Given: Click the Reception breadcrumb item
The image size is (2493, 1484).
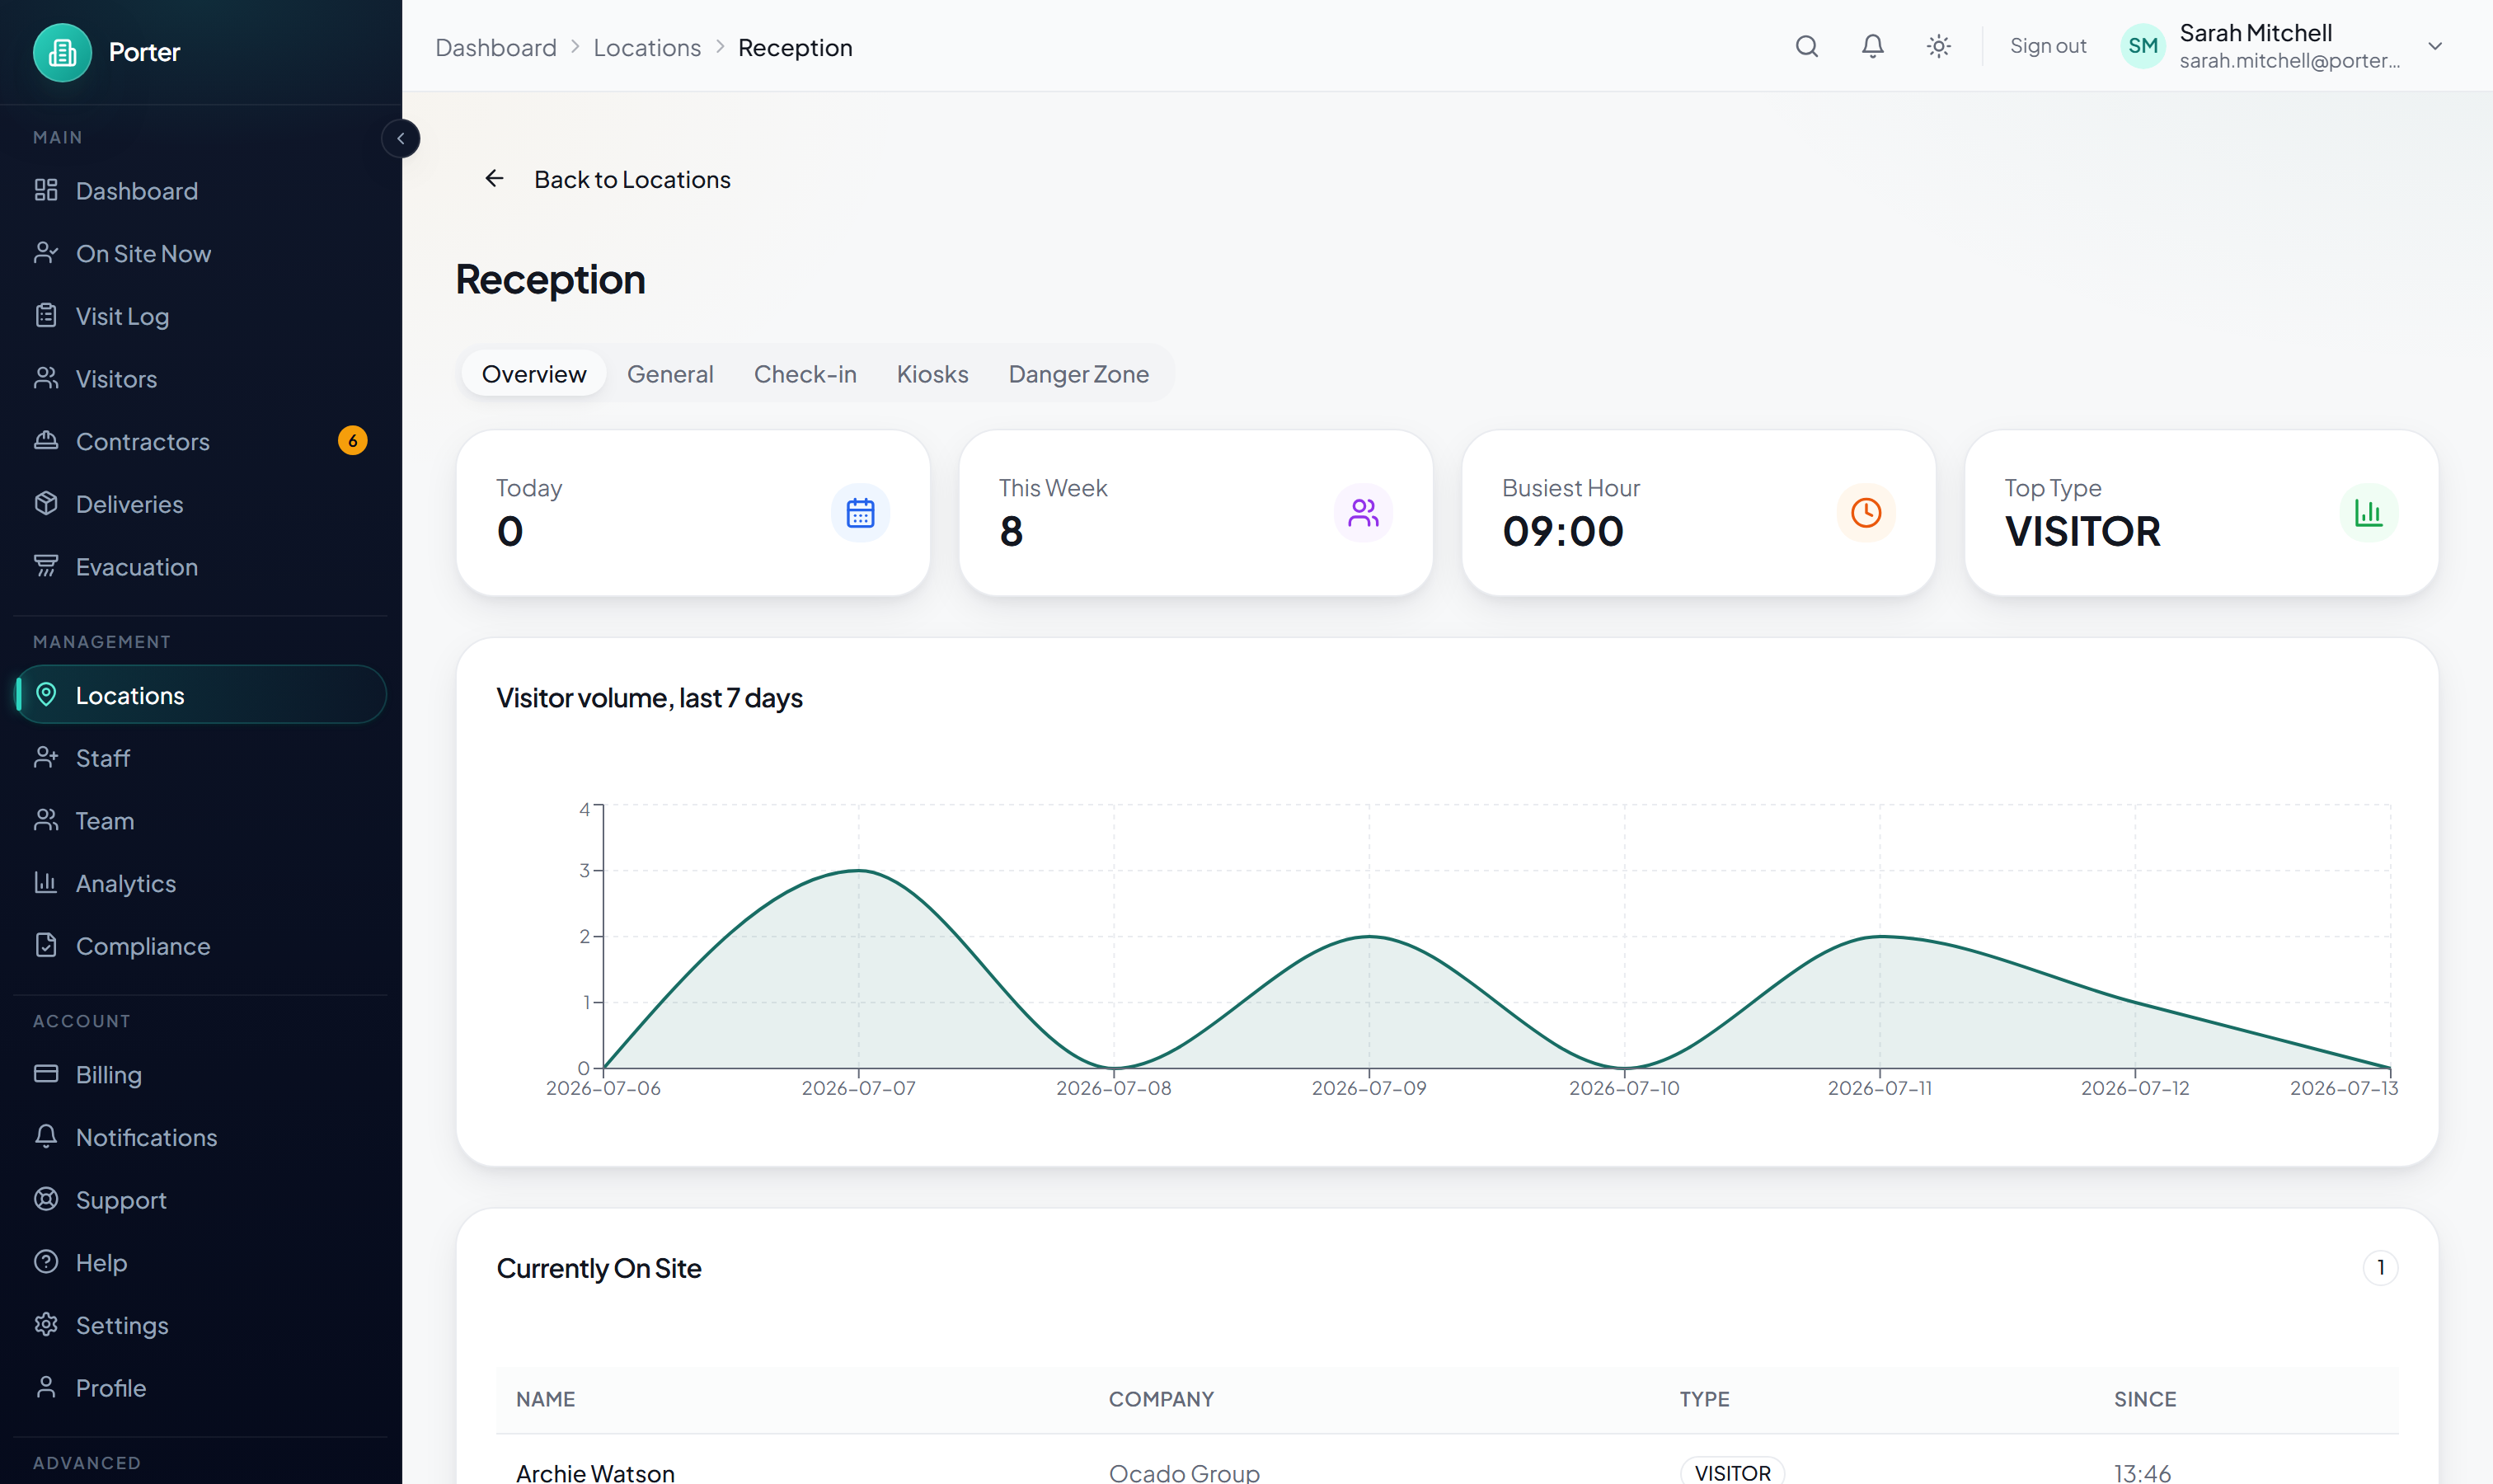Looking at the screenshot, I should [x=795, y=47].
